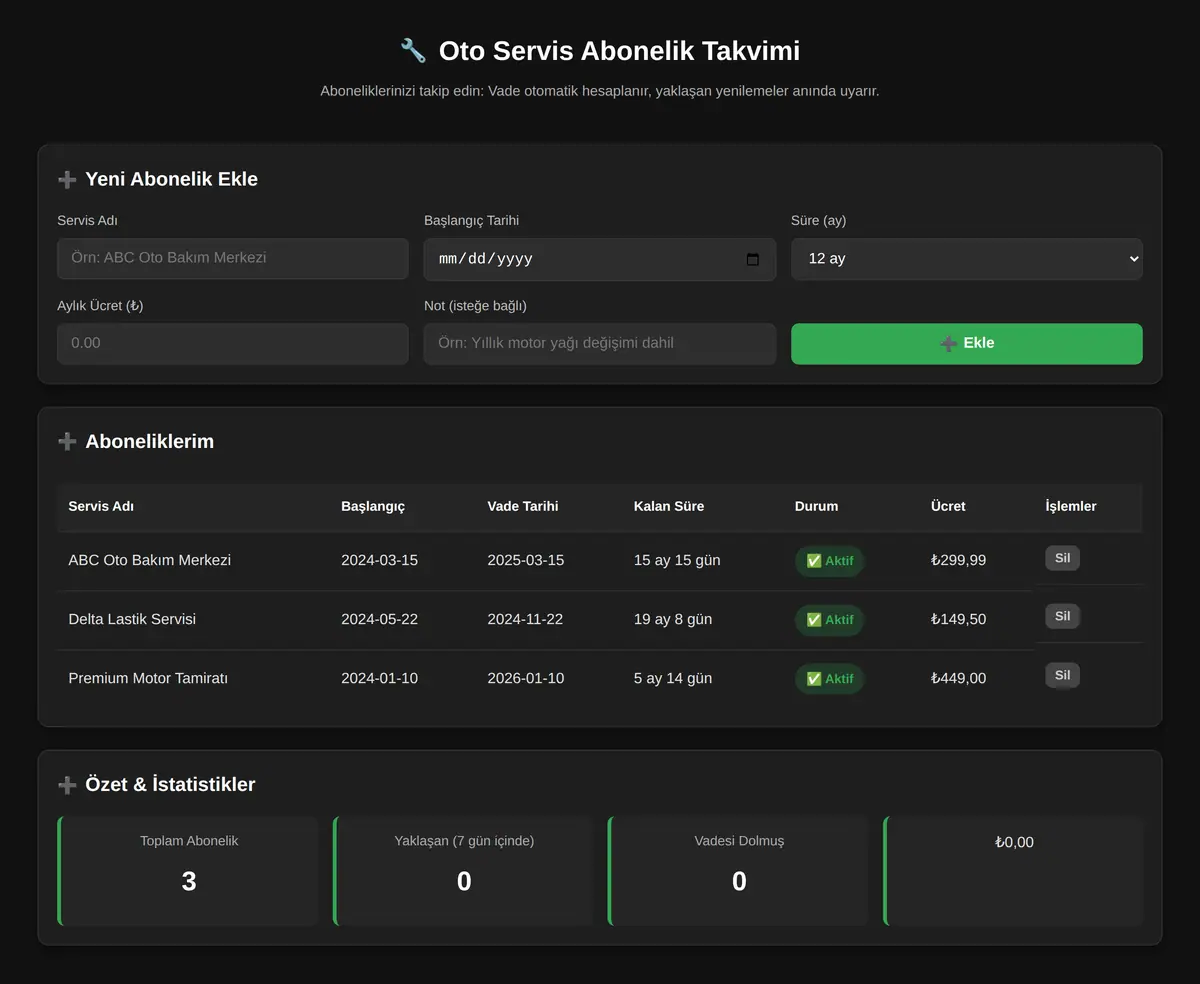Click the fee ₺299,99
The width and height of the screenshot is (1200, 984).
click(x=958, y=560)
